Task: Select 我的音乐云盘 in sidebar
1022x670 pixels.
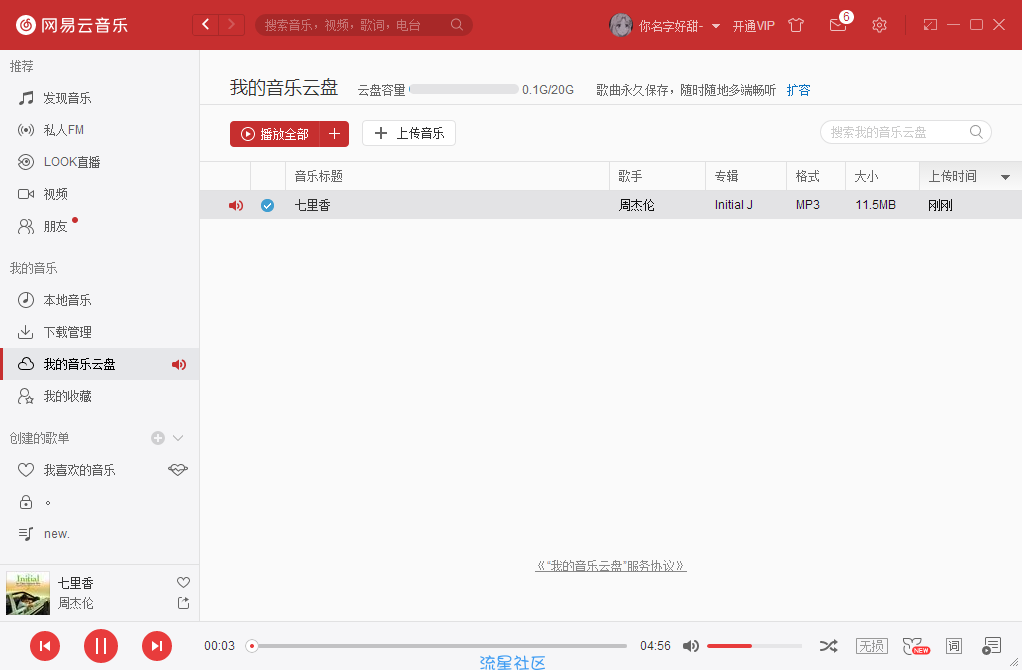Action: pyautogui.click(x=100, y=364)
